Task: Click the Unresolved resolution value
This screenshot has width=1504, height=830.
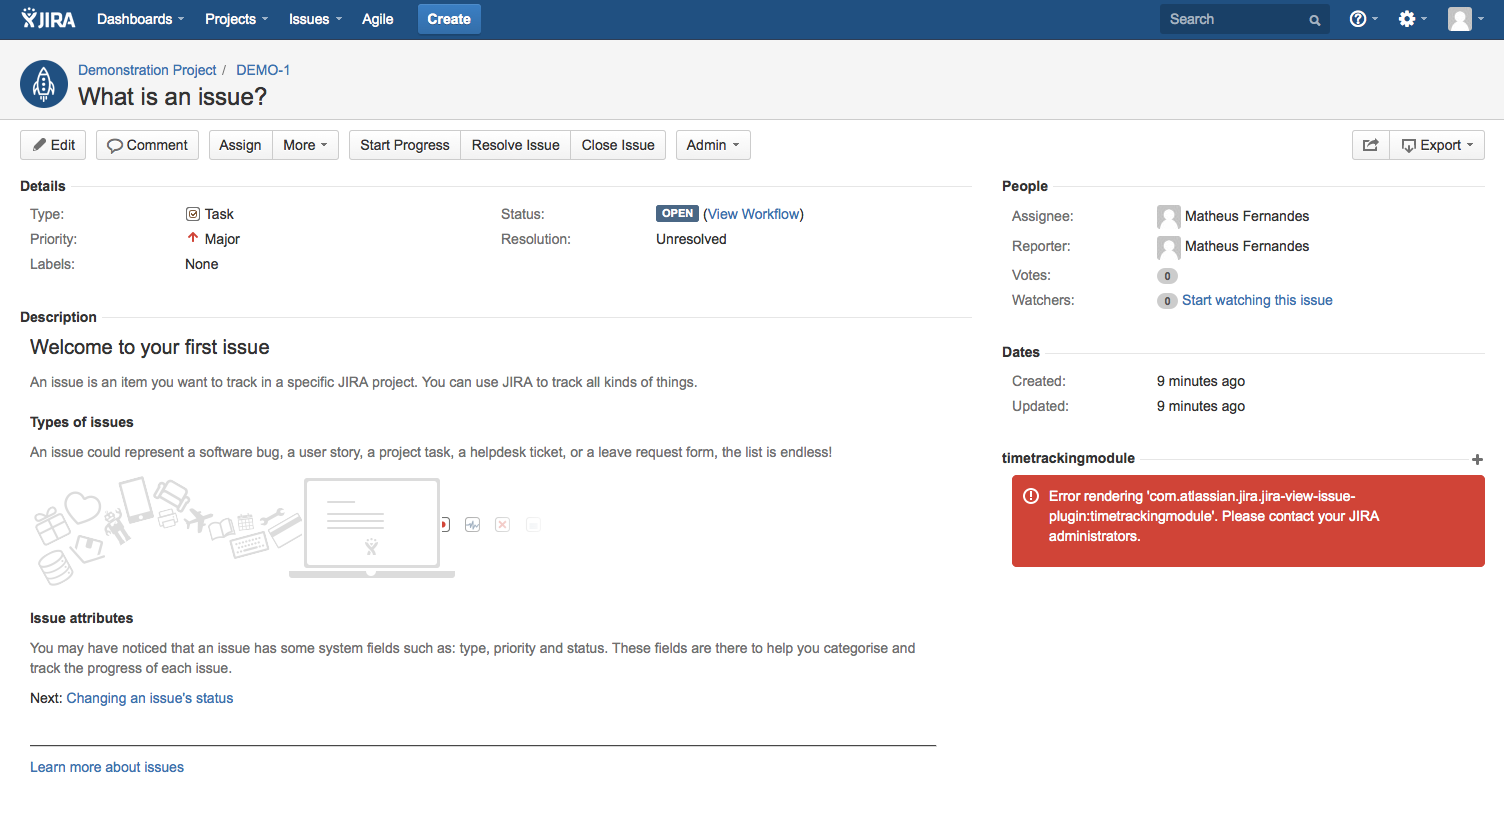Action: tap(691, 239)
